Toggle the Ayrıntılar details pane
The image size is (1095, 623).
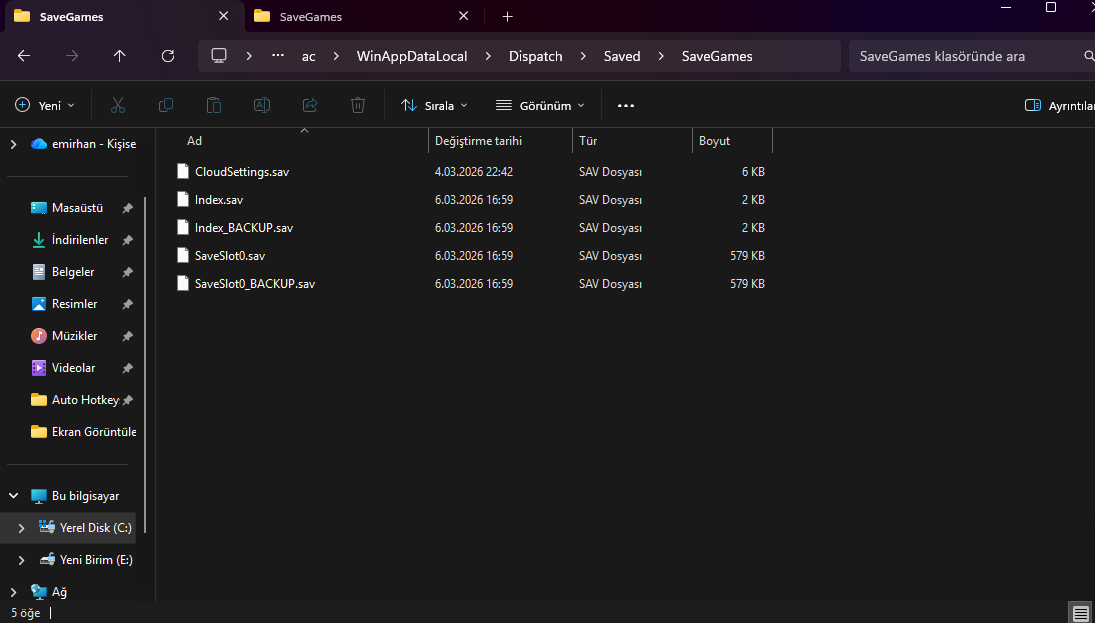coord(1060,105)
